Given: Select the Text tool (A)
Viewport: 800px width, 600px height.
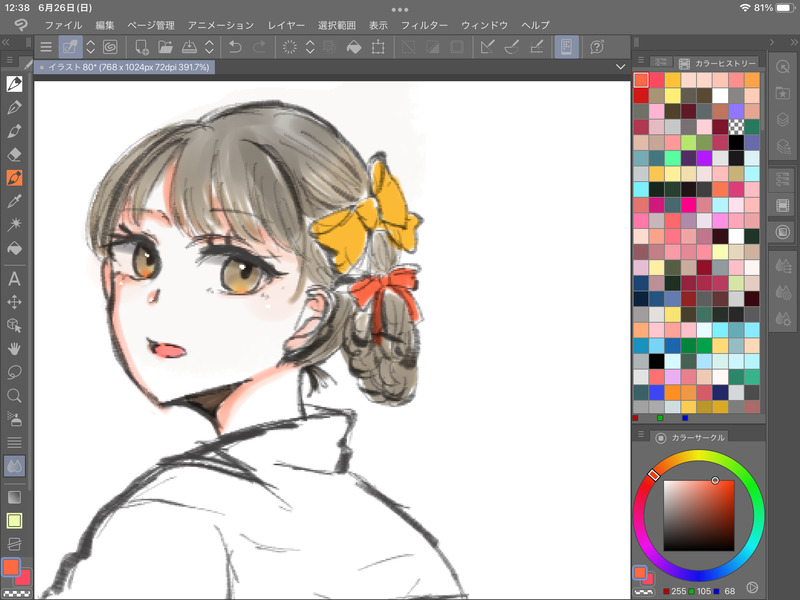Looking at the screenshot, I should (x=14, y=279).
